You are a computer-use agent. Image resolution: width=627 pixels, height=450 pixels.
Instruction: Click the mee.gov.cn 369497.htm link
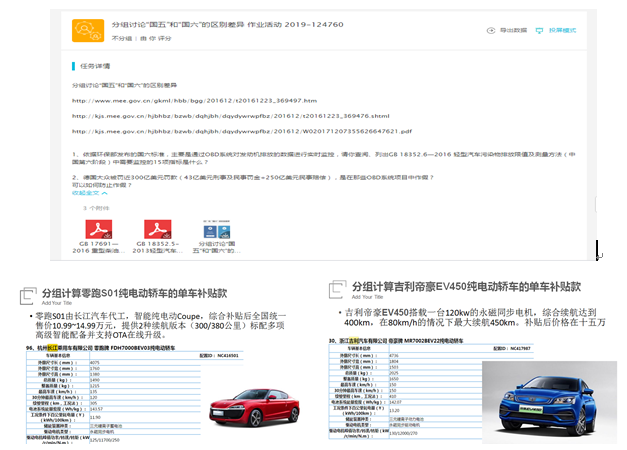coord(194,101)
